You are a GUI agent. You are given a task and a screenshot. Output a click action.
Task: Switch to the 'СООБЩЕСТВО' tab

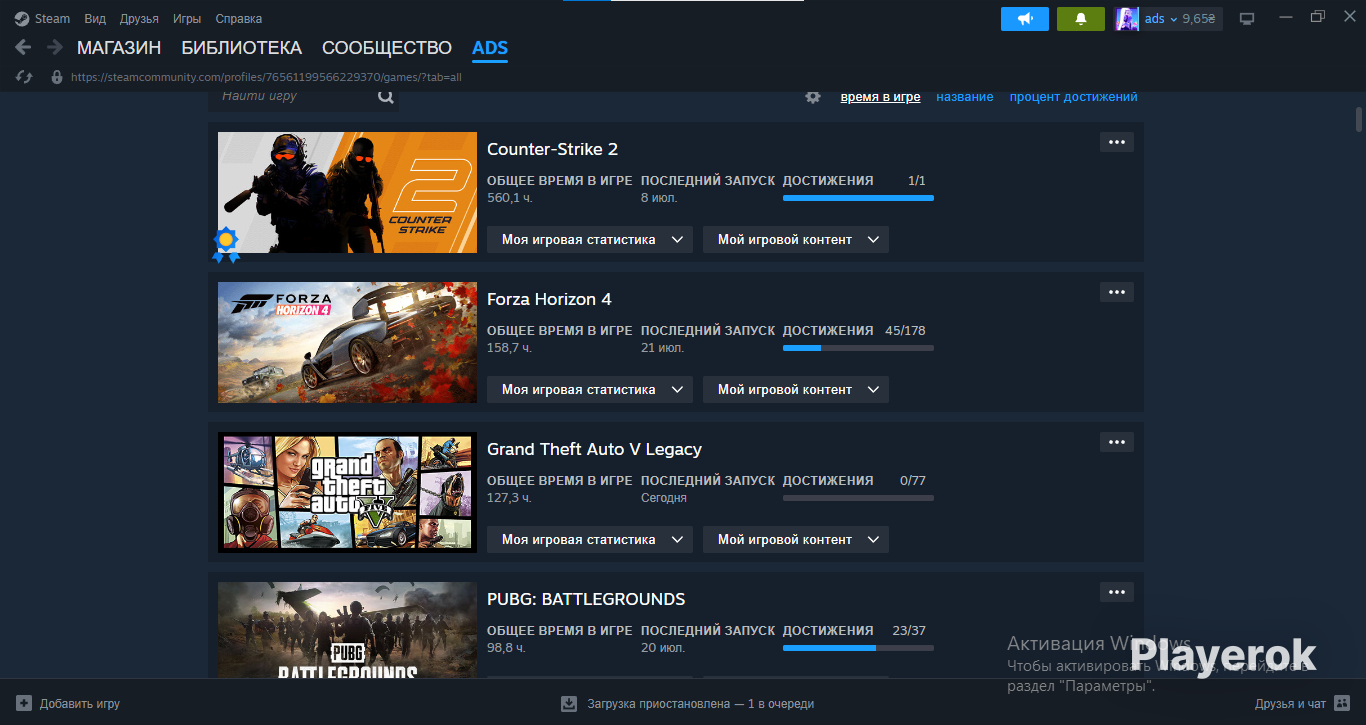(x=387, y=48)
